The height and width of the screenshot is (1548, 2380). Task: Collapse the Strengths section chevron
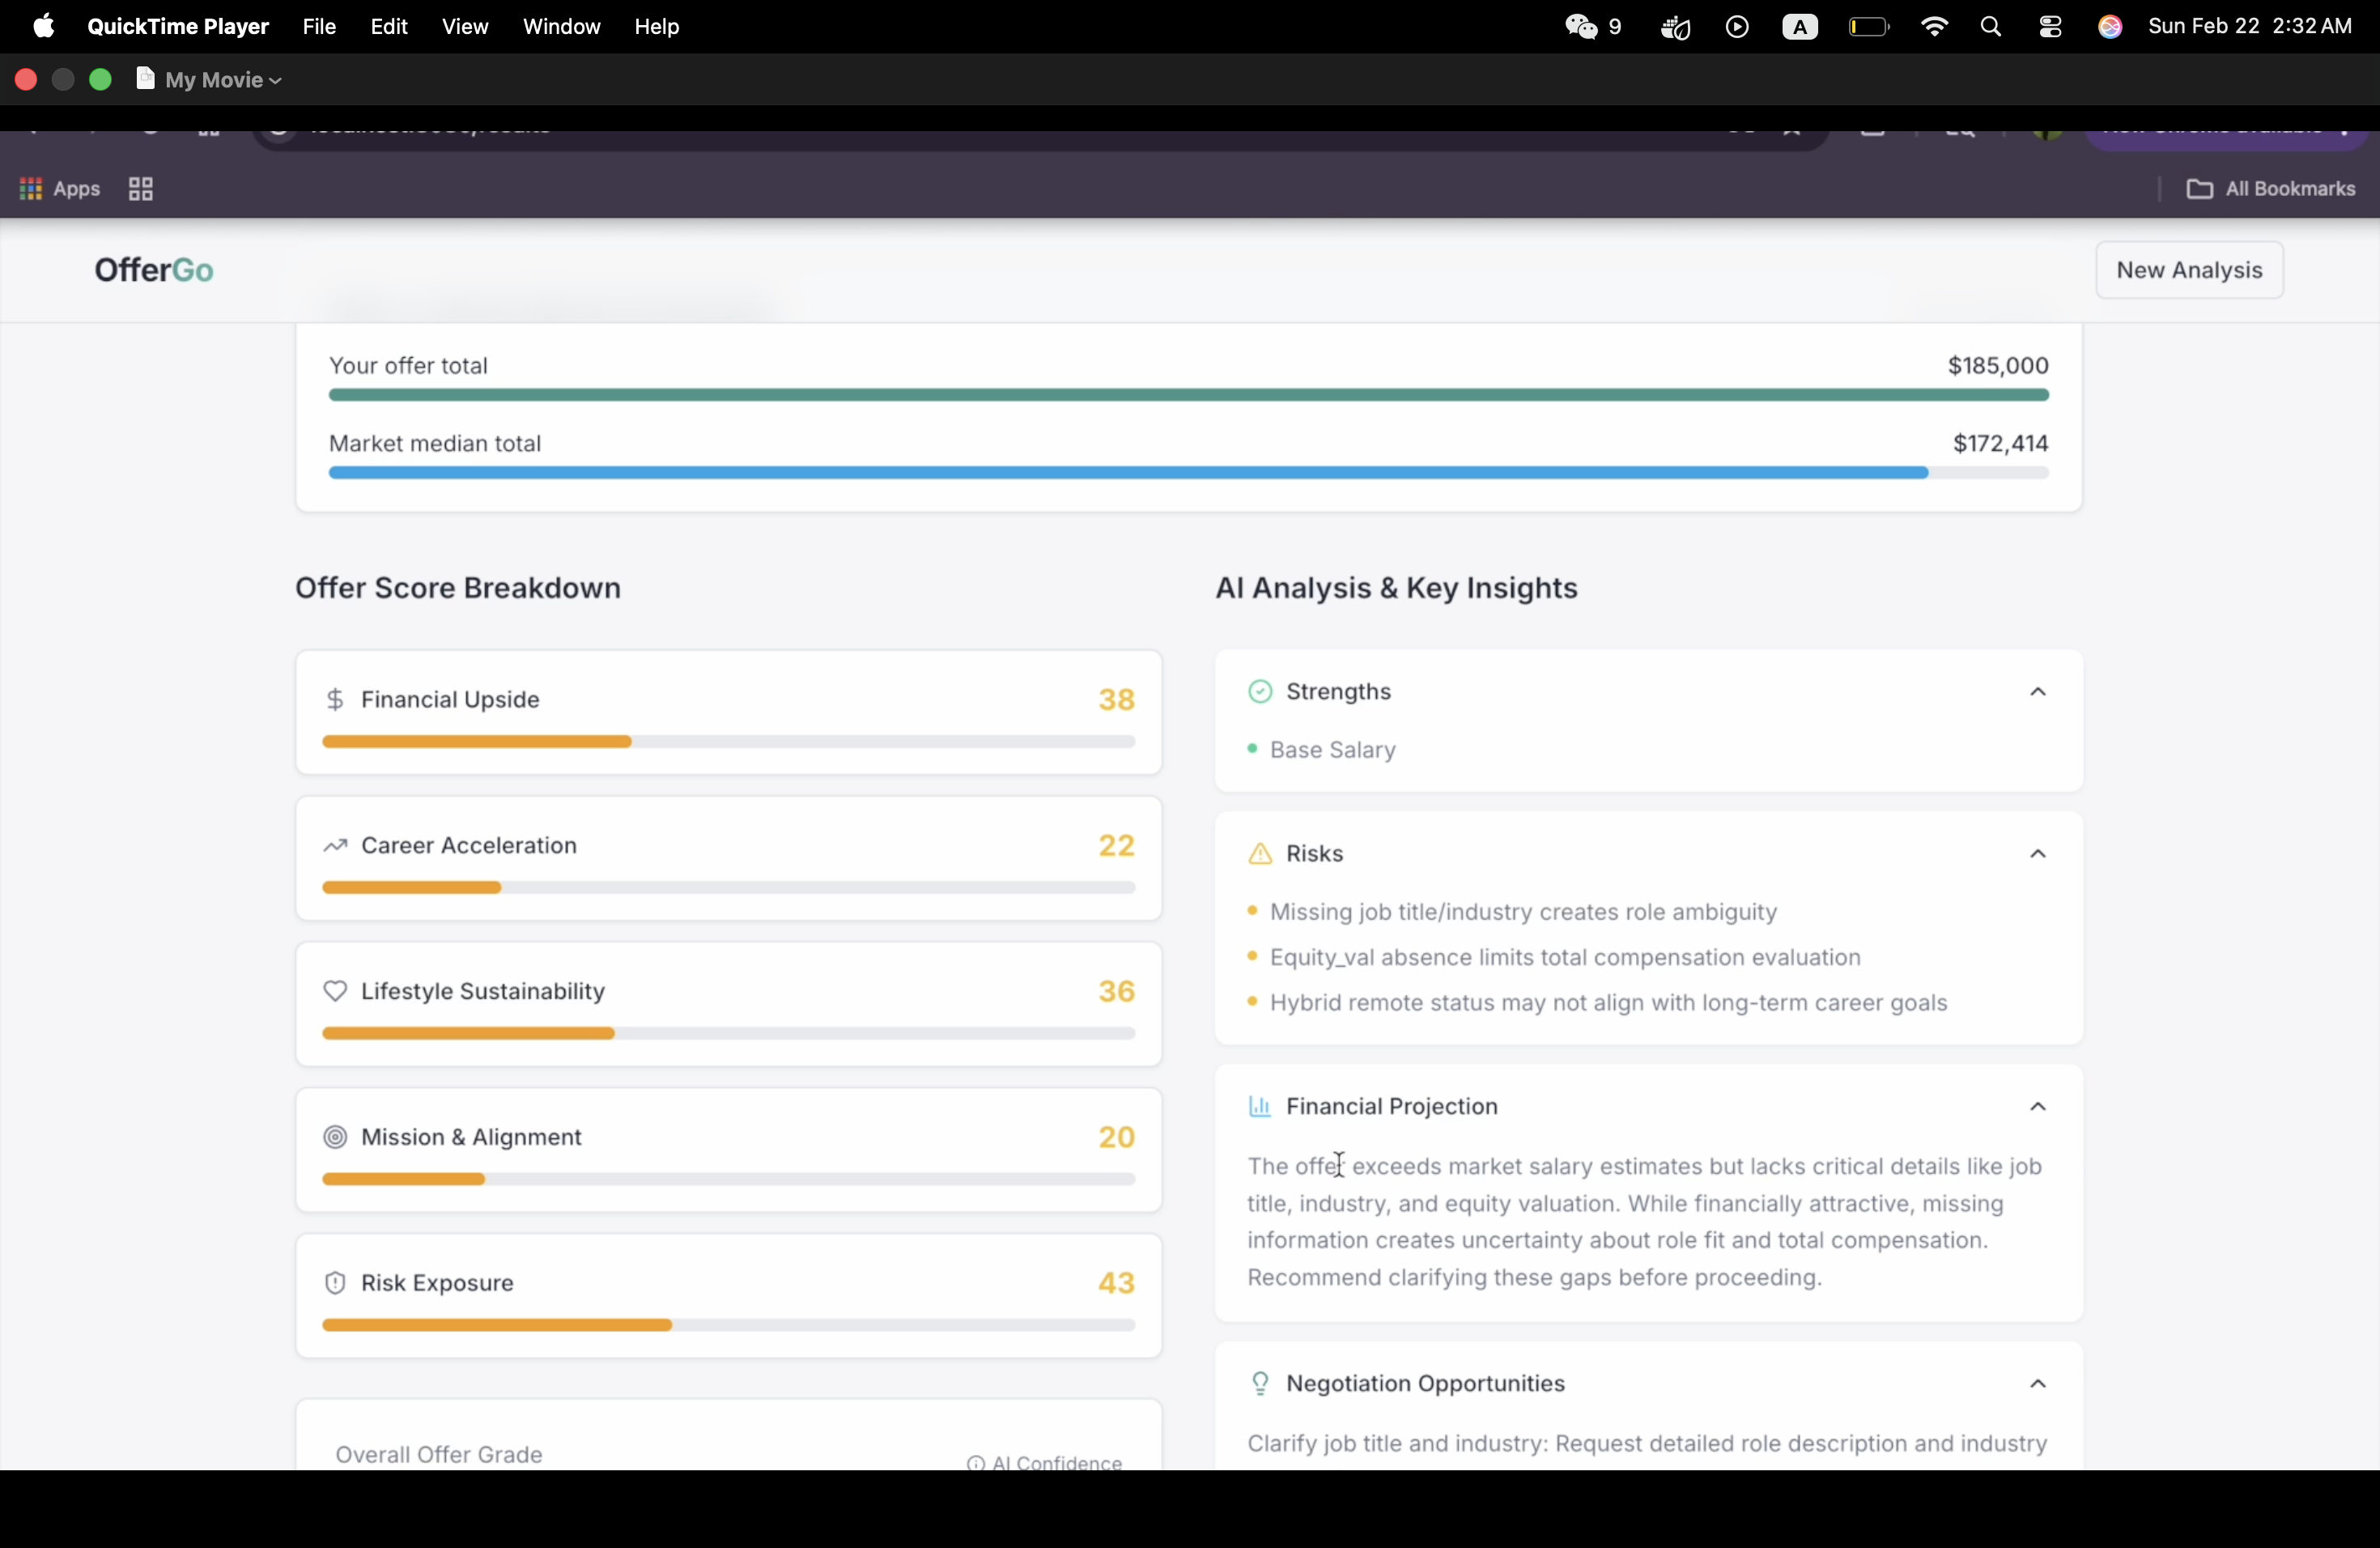point(2038,692)
